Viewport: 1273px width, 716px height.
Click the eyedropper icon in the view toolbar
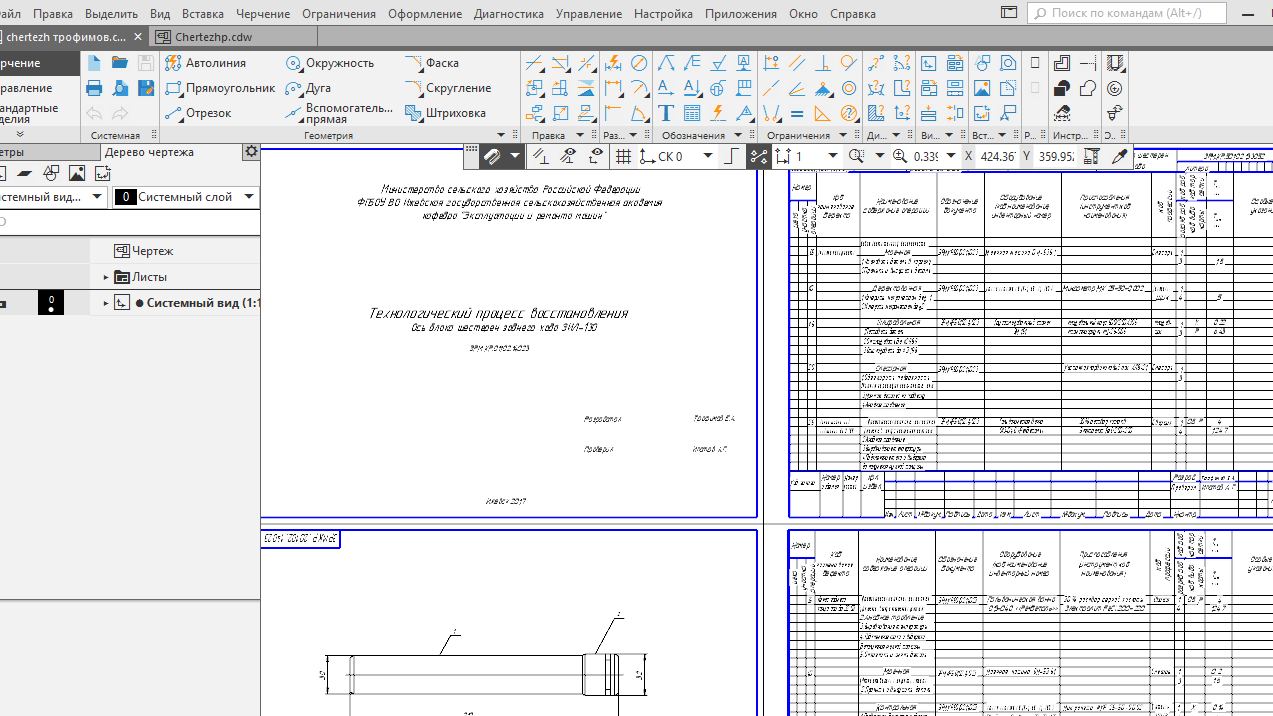[x=1119, y=156]
